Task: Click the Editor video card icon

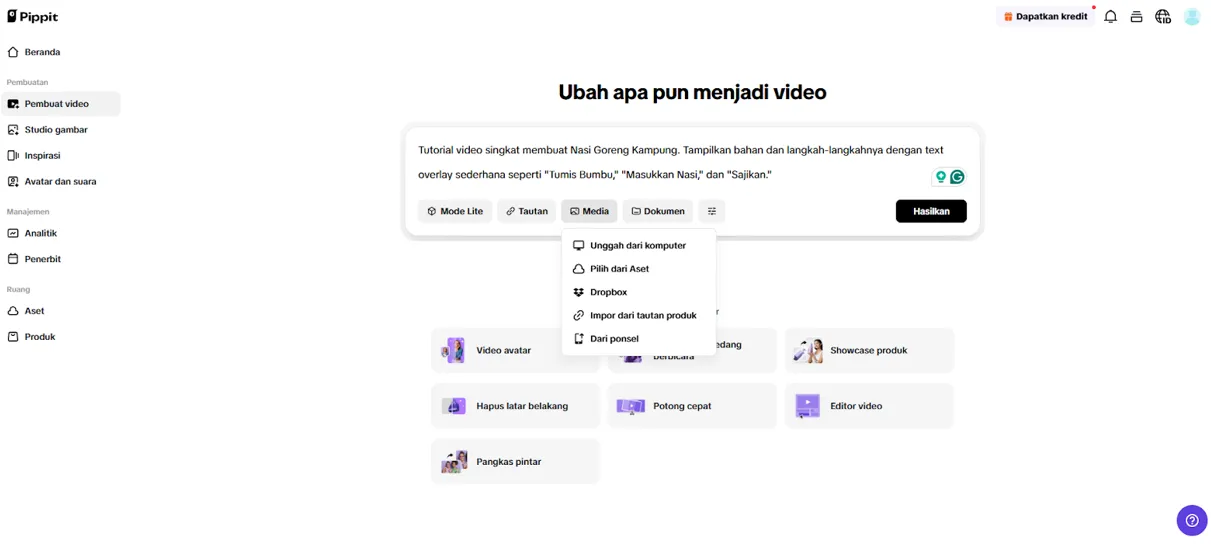Action: coord(807,406)
